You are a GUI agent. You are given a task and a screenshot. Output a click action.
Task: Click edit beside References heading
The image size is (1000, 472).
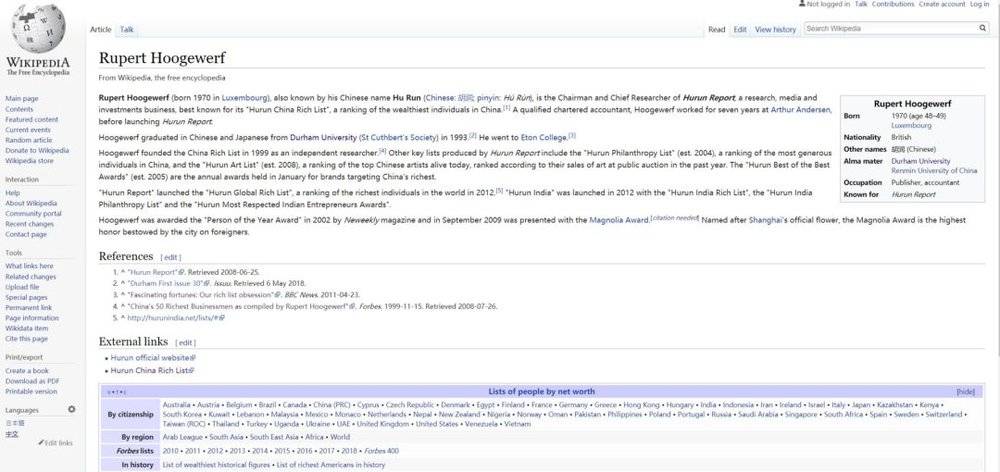(x=172, y=257)
